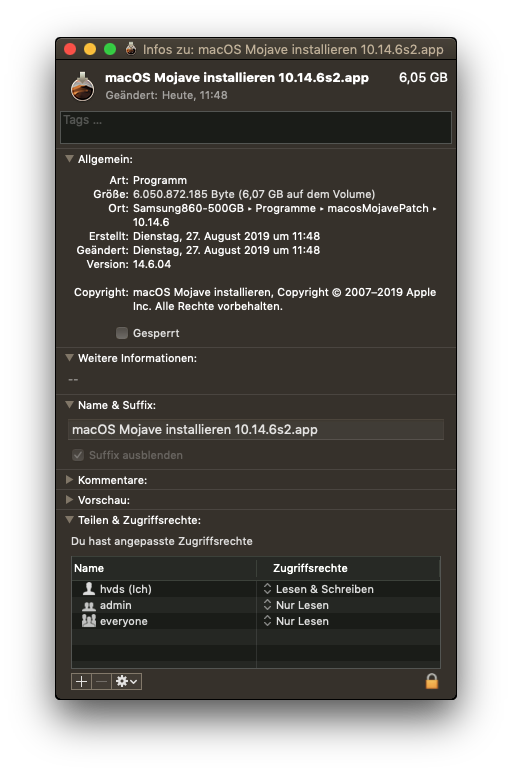The height and width of the screenshot is (773, 512).
Task: Minimize the info window
Action: point(90,49)
